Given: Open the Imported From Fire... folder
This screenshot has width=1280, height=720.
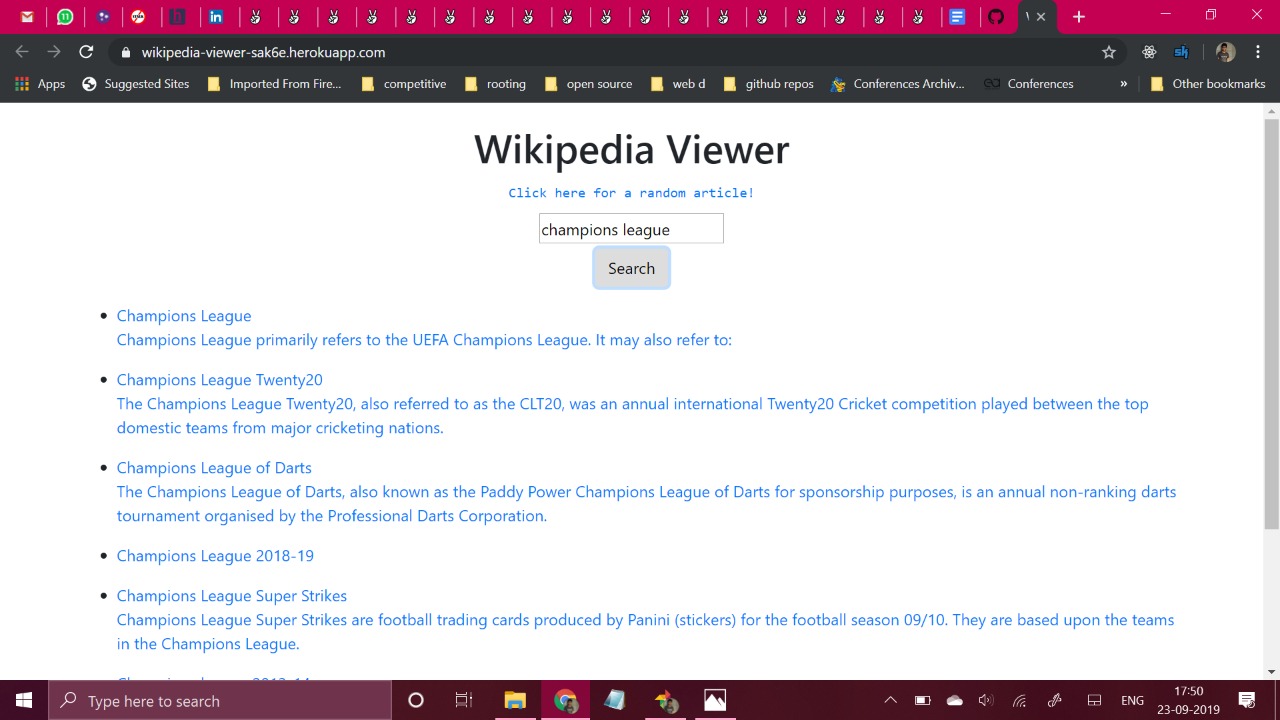Looking at the screenshot, I should pyautogui.click(x=274, y=84).
